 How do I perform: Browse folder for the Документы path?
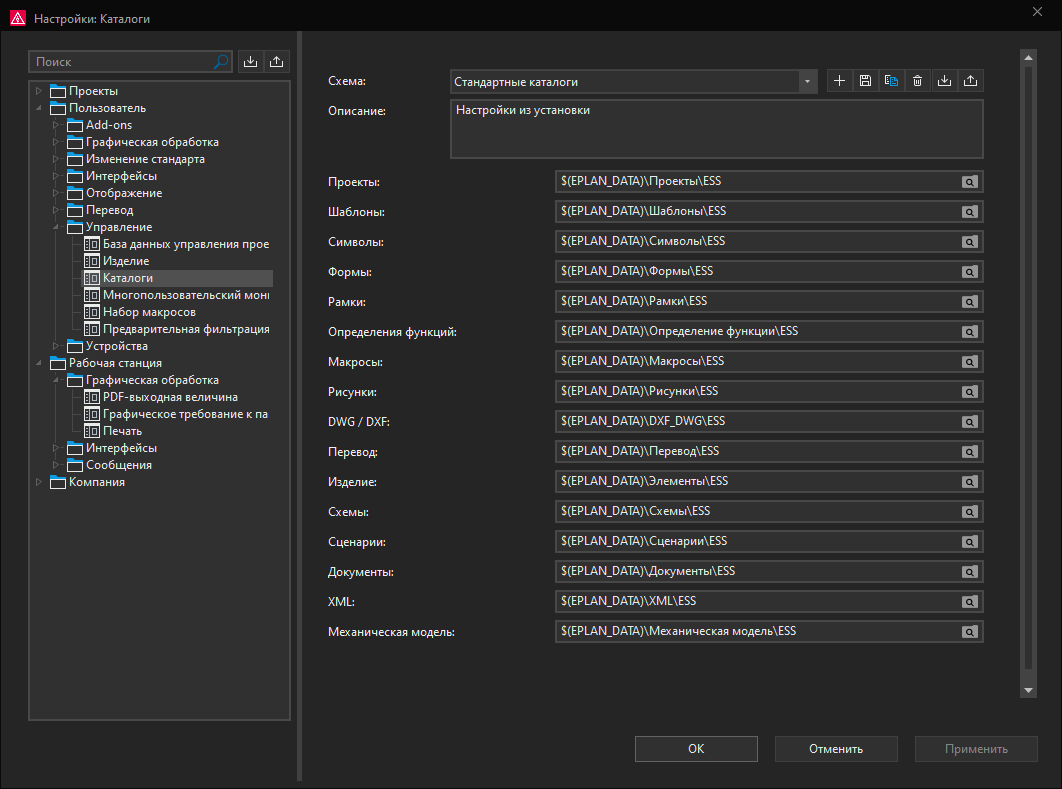970,572
